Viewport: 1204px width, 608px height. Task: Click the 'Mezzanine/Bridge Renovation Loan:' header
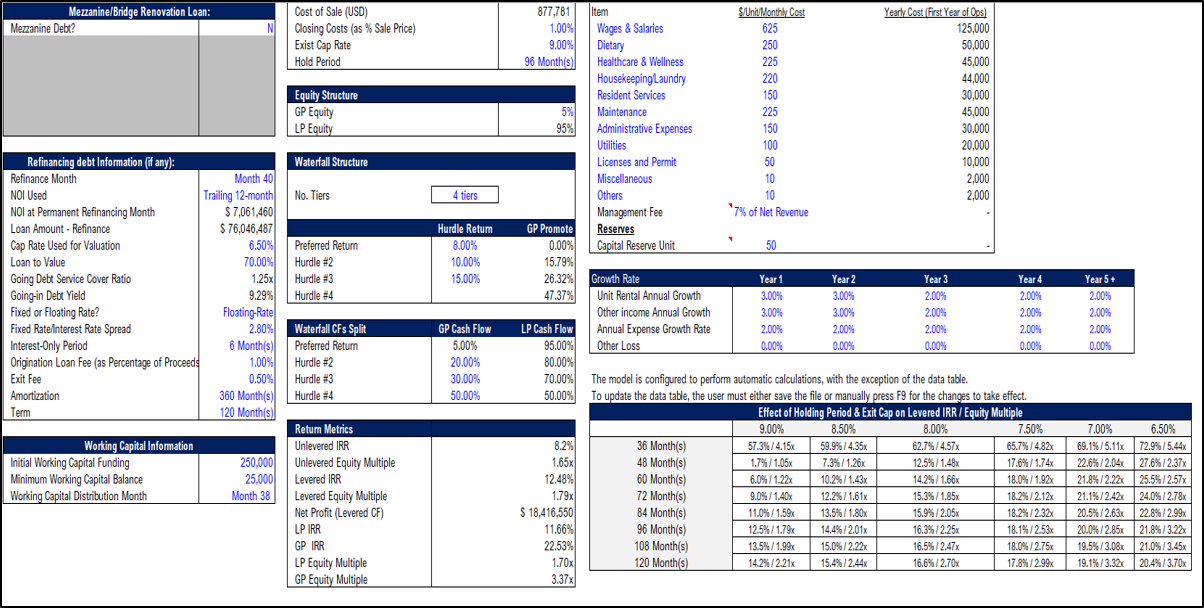coord(139,12)
